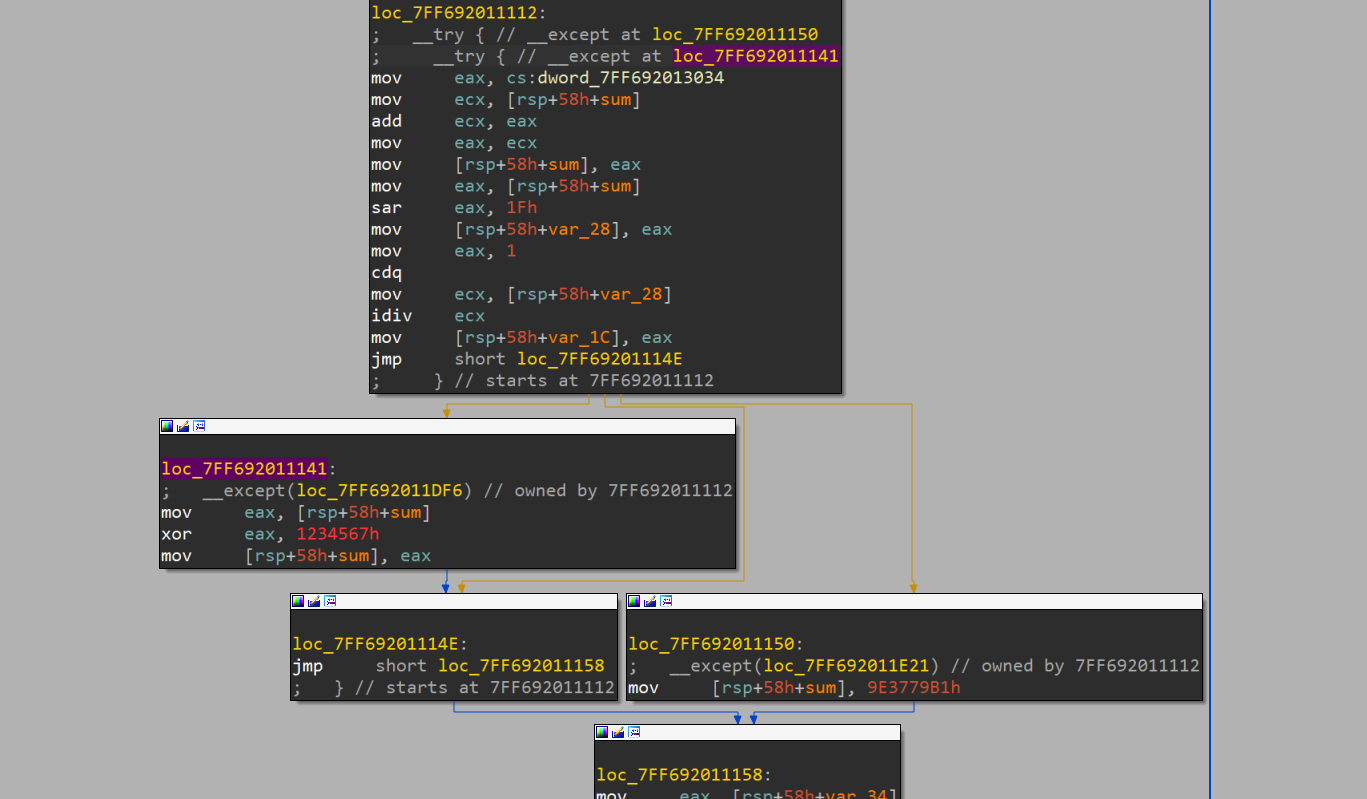Image resolution: width=1367 pixels, height=799 pixels.
Task: Set node color for loc_7FF692011150 block
Action: point(634,601)
